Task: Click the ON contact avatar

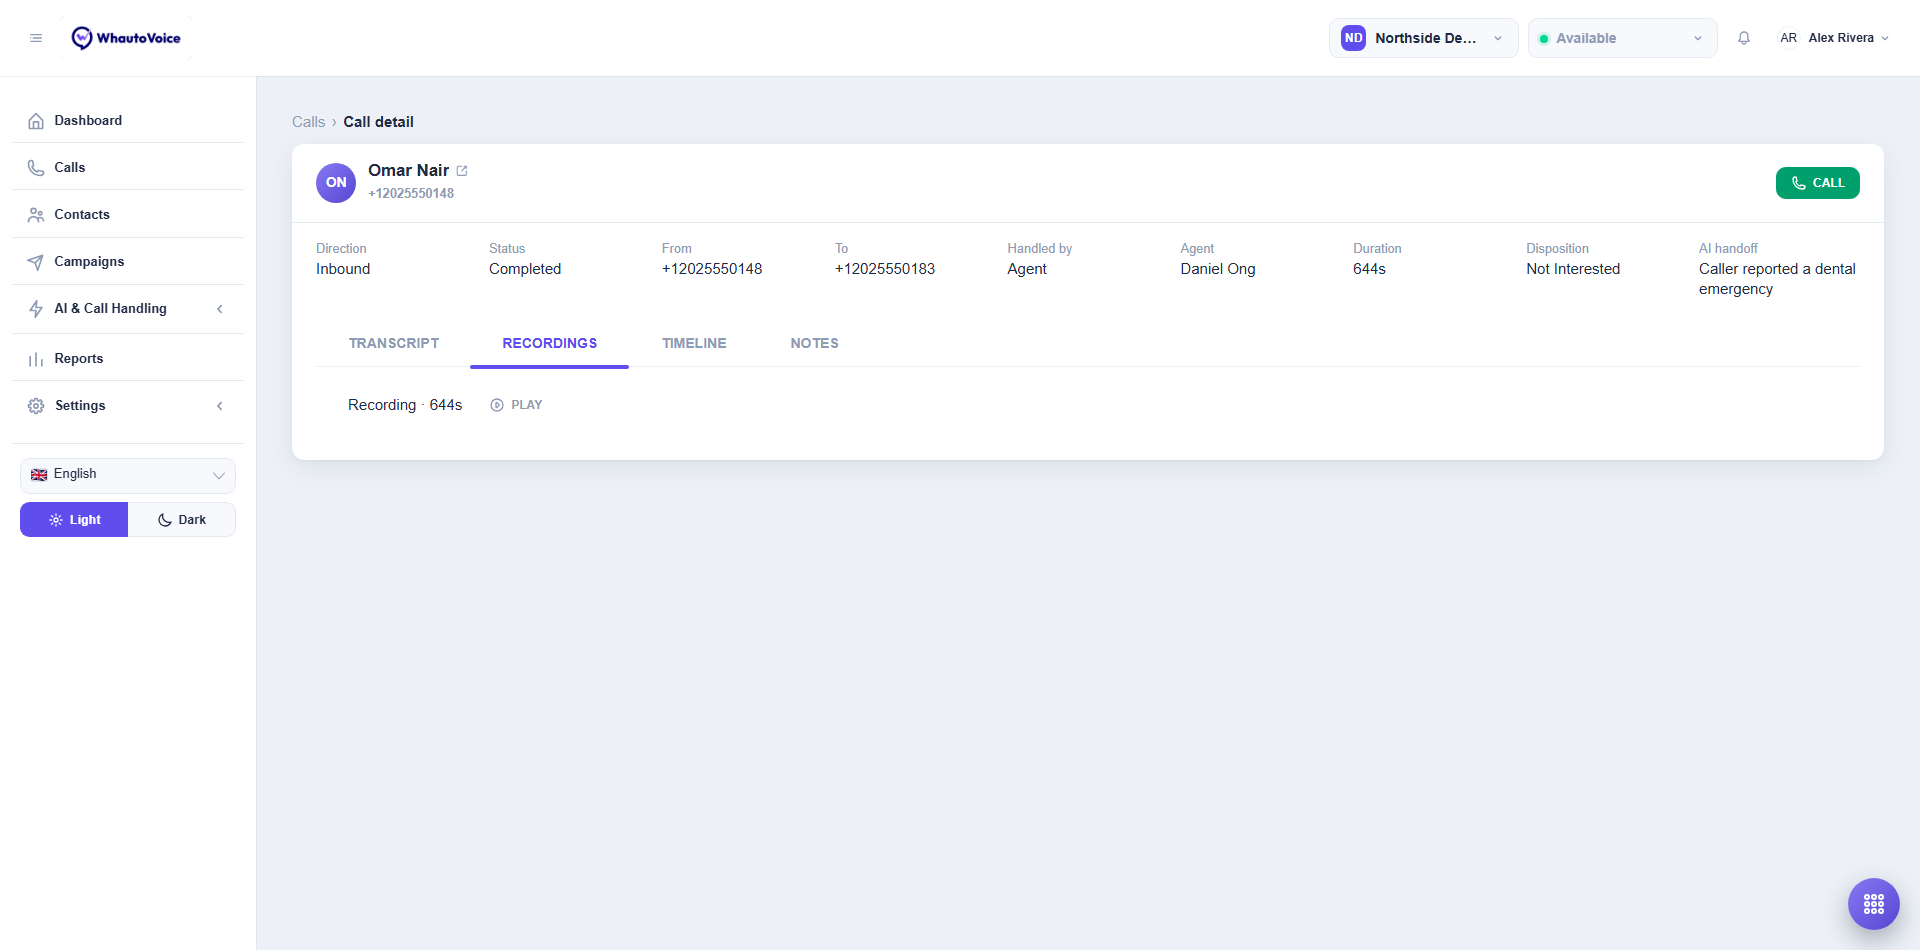Action: [x=336, y=183]
